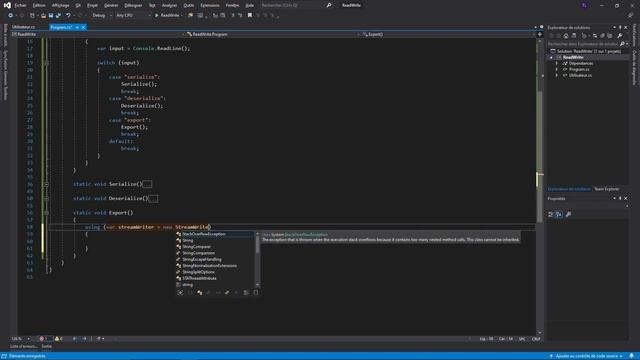Image resolution: width=640 pixels, height=360 pixels.
Task: Click the Navigate Backward toolbar icon
Action: 10,16
